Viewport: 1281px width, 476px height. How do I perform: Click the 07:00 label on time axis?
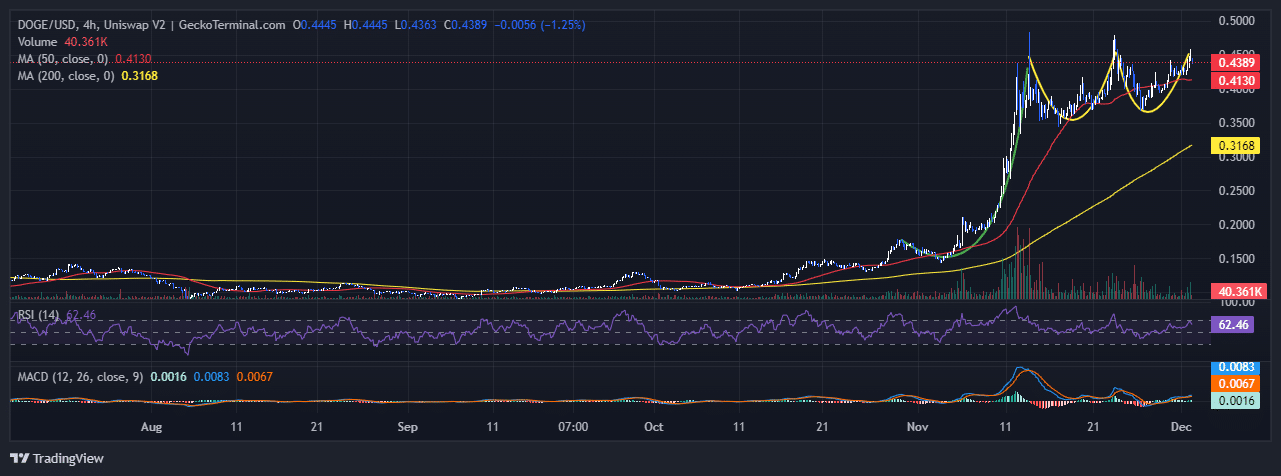coord(573,427)
